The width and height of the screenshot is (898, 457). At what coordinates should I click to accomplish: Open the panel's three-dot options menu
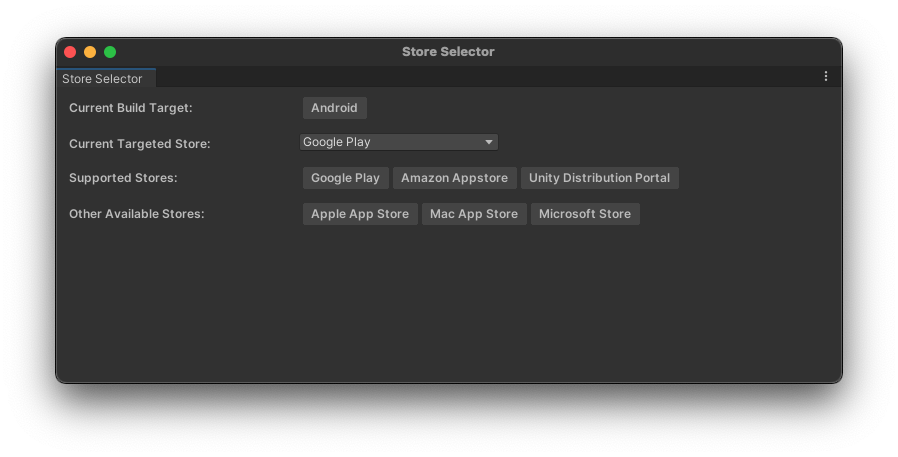pos(826,77)
